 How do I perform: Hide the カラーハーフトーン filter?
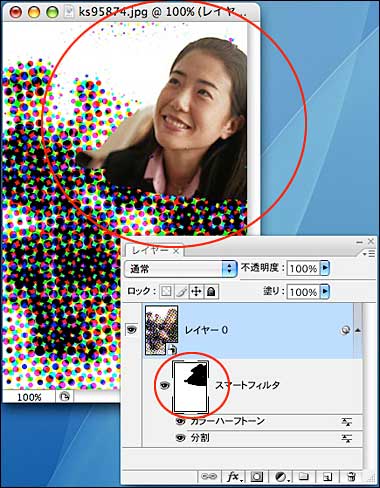(180, 421)
